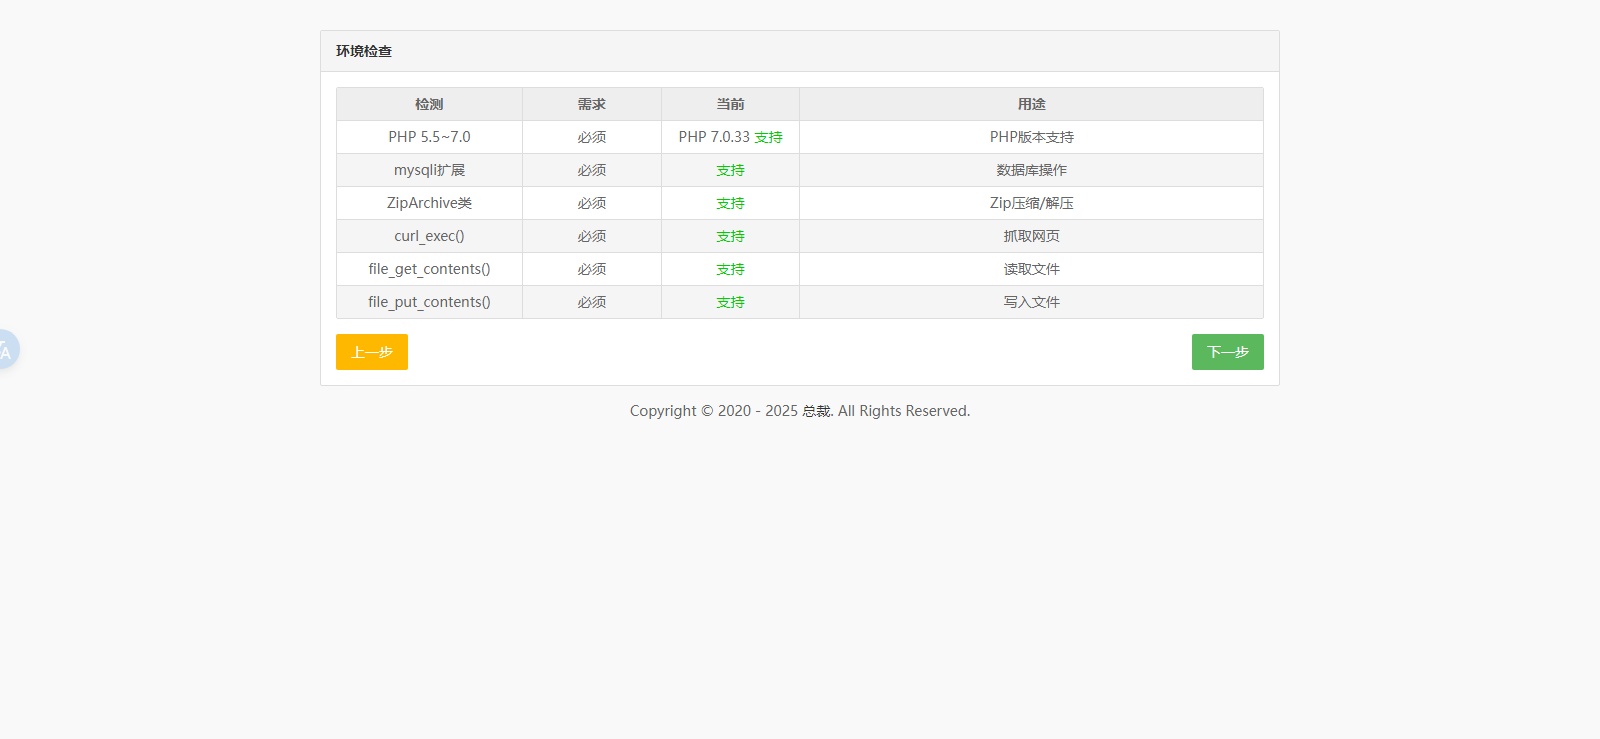Viewport: 1600px width, 739px height.
Task: Select the PHP版本支持 usage cell
Action: 1031,137
